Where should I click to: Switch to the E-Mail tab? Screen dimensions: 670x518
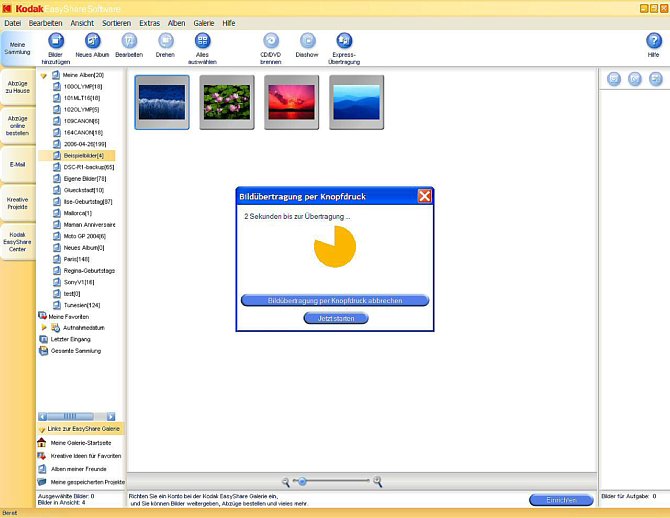point(18,164)
